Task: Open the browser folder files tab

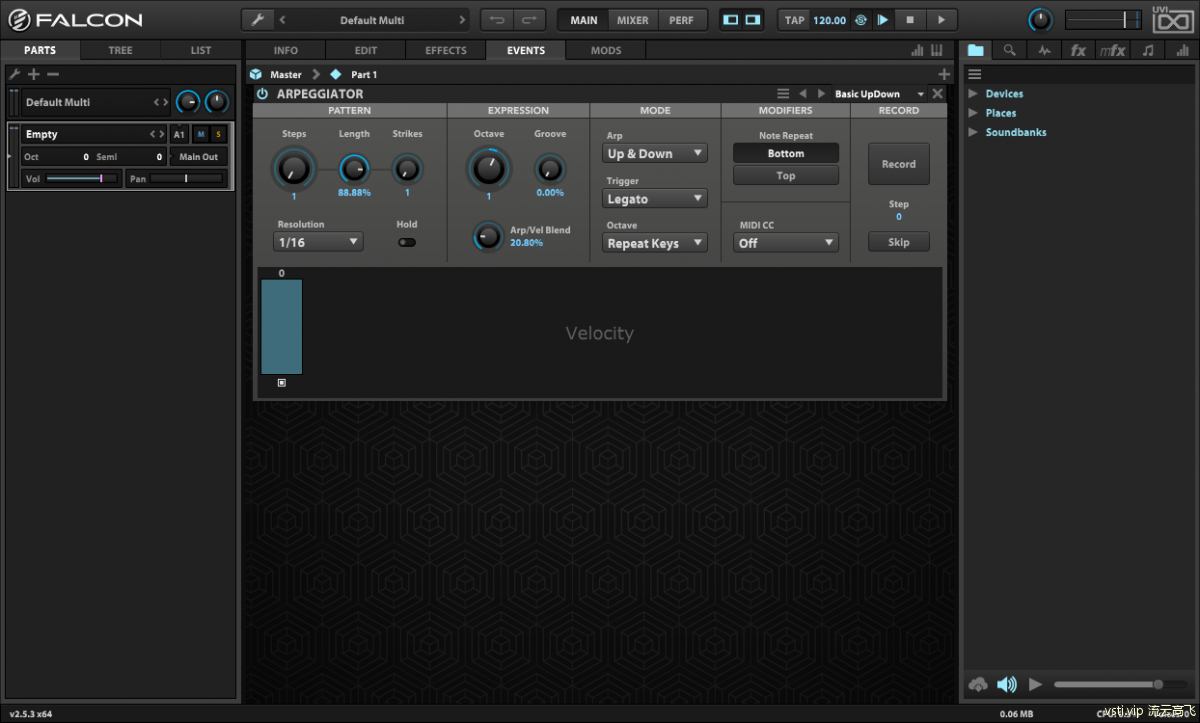Action: 976,50
